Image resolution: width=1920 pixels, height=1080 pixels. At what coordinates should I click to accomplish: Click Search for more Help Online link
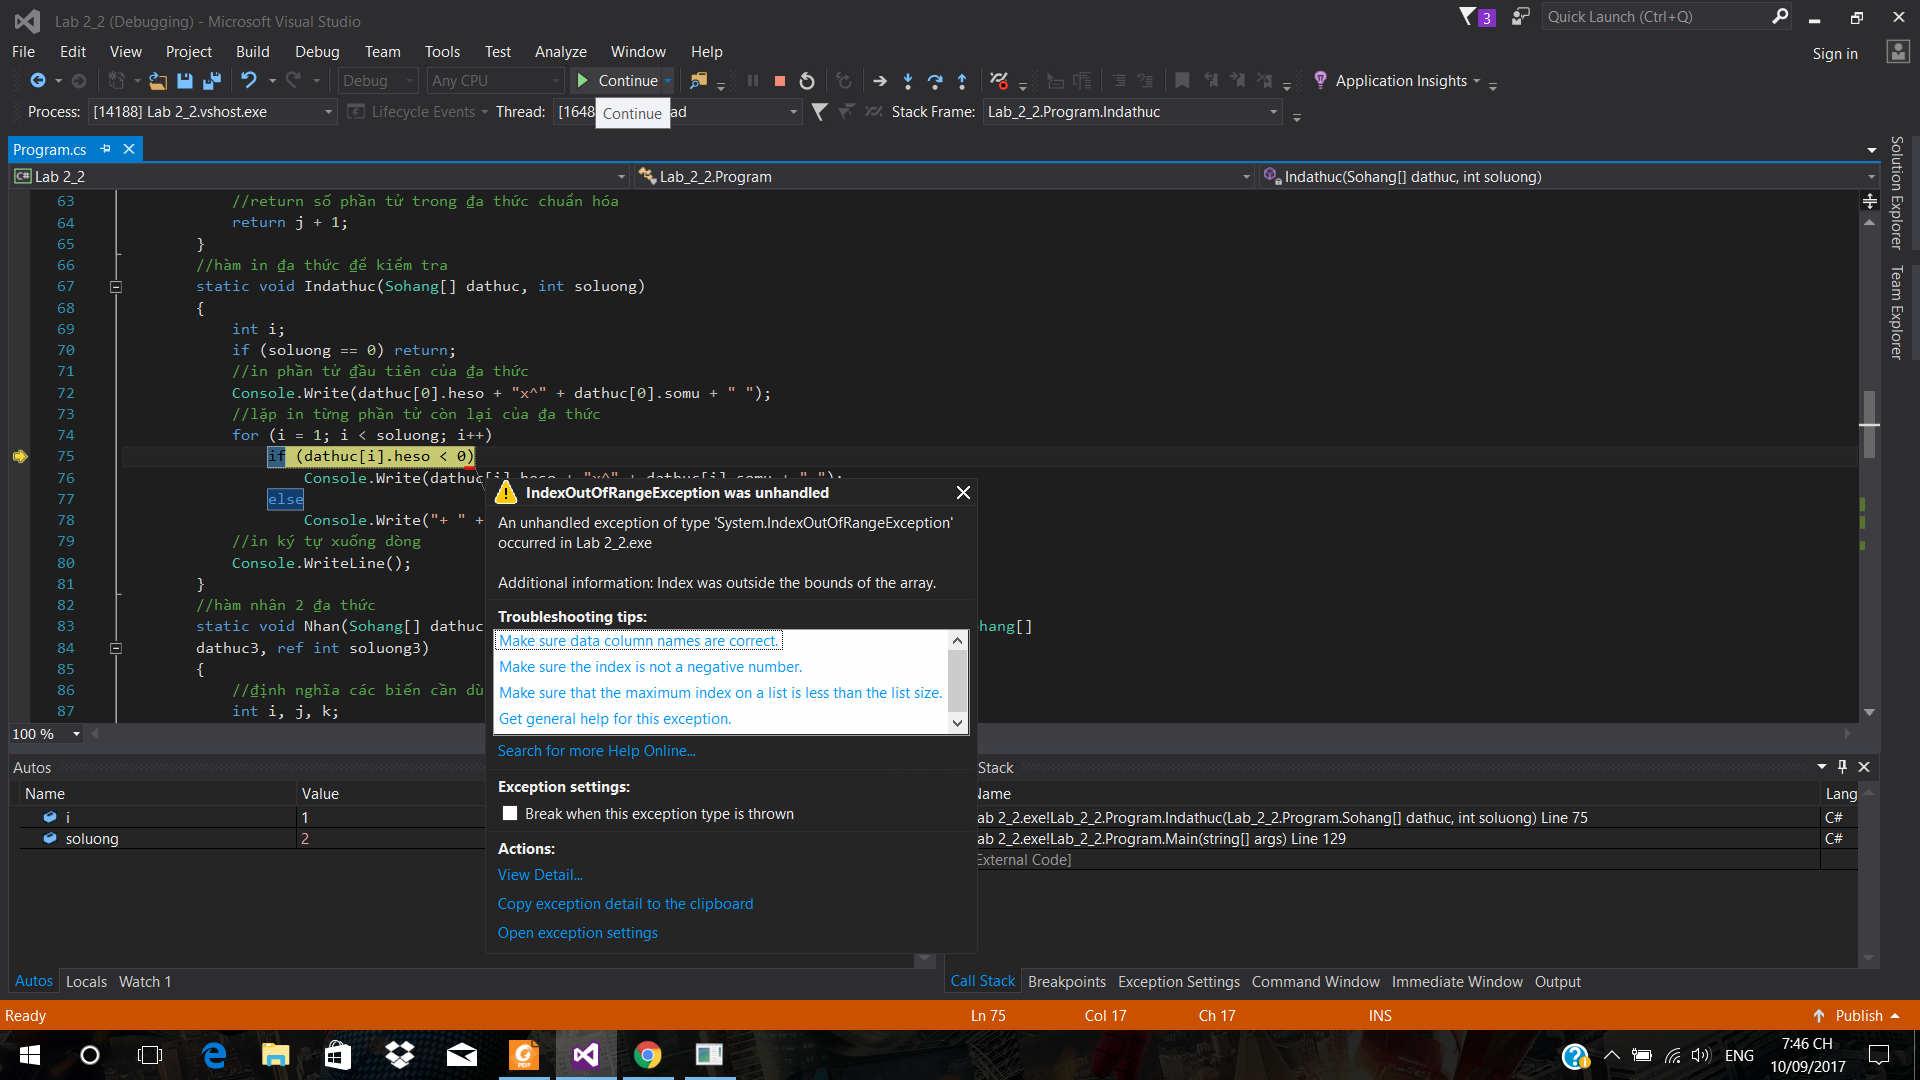[596, 751]
